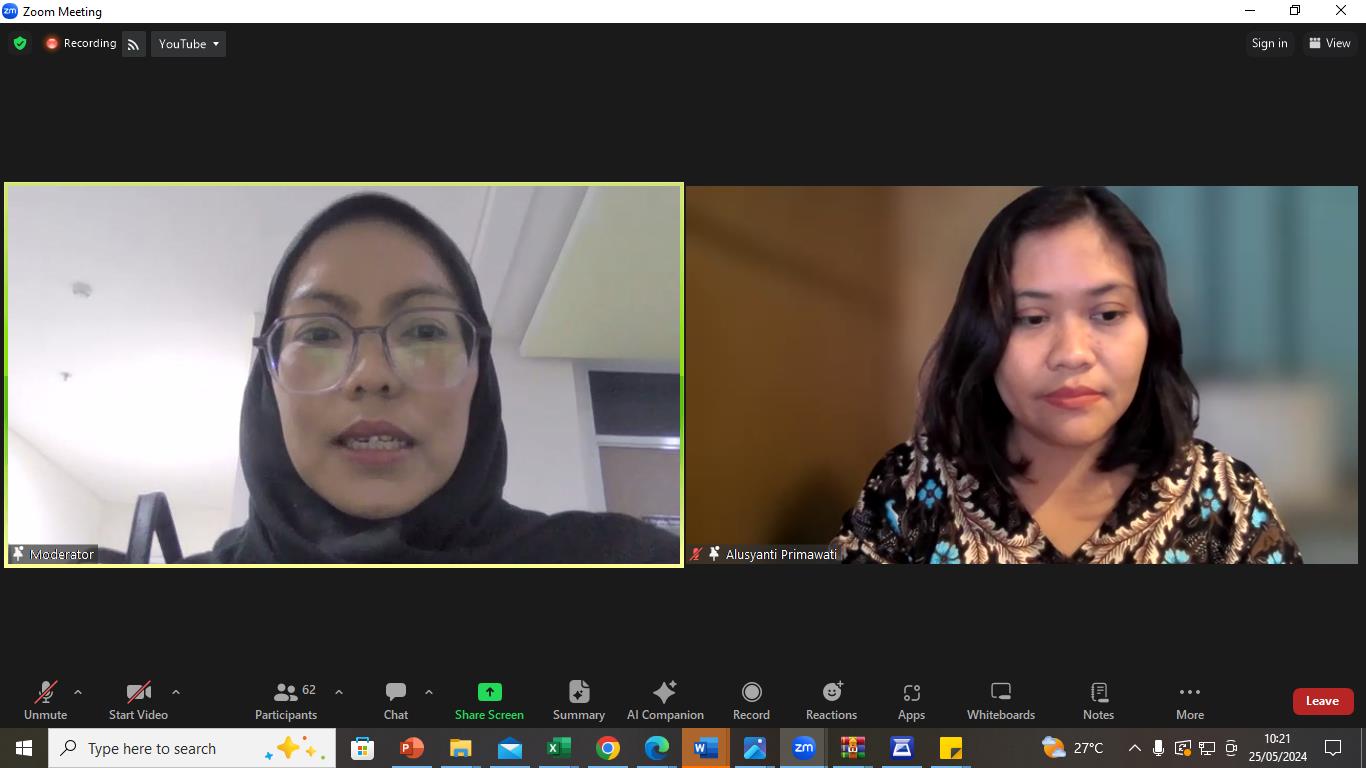The height and width of the screenshot is (768, 1366).
Task: Open the More options menu
Action: click(1189, 700)
